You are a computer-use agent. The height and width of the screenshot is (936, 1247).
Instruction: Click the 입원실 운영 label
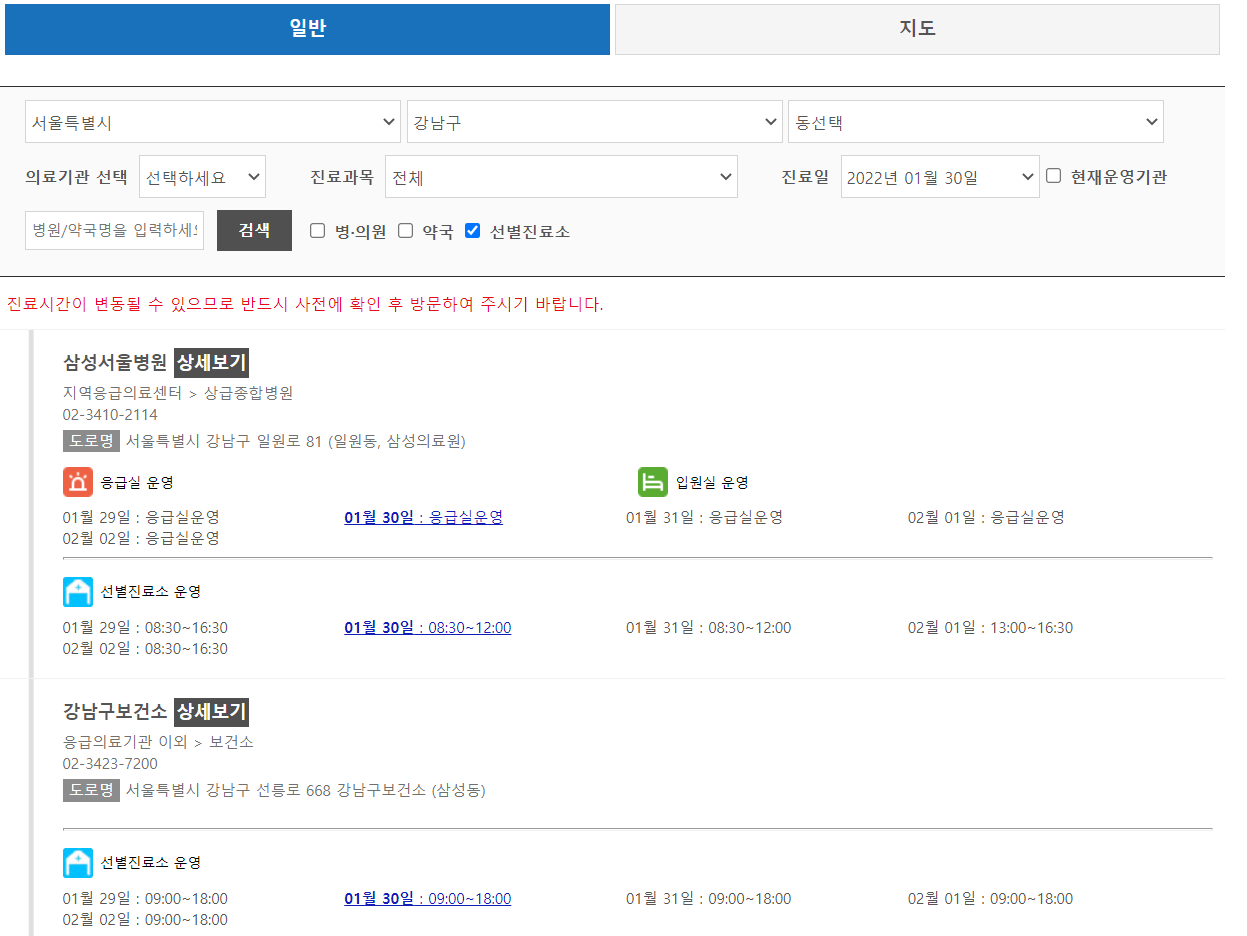pyautogui.click(x=712, y=482)
